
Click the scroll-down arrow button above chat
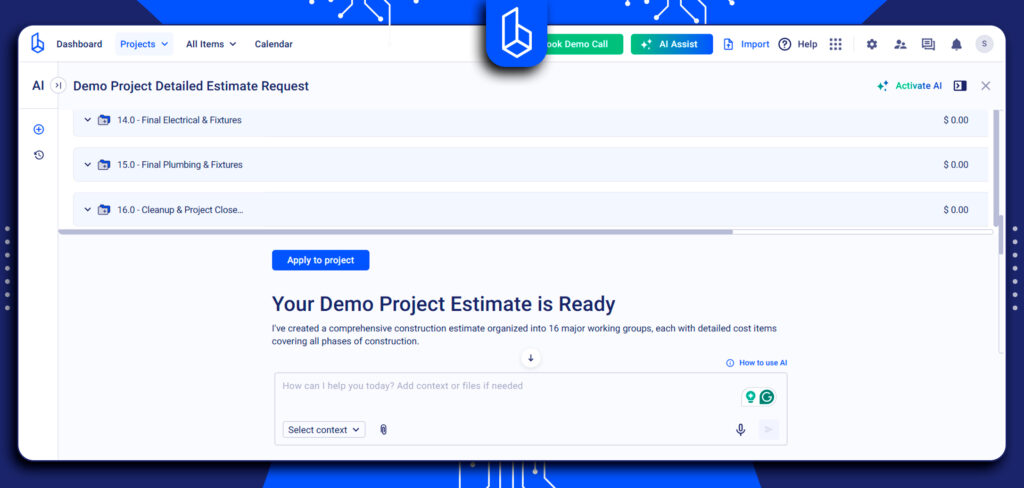(x=530, y=358)
